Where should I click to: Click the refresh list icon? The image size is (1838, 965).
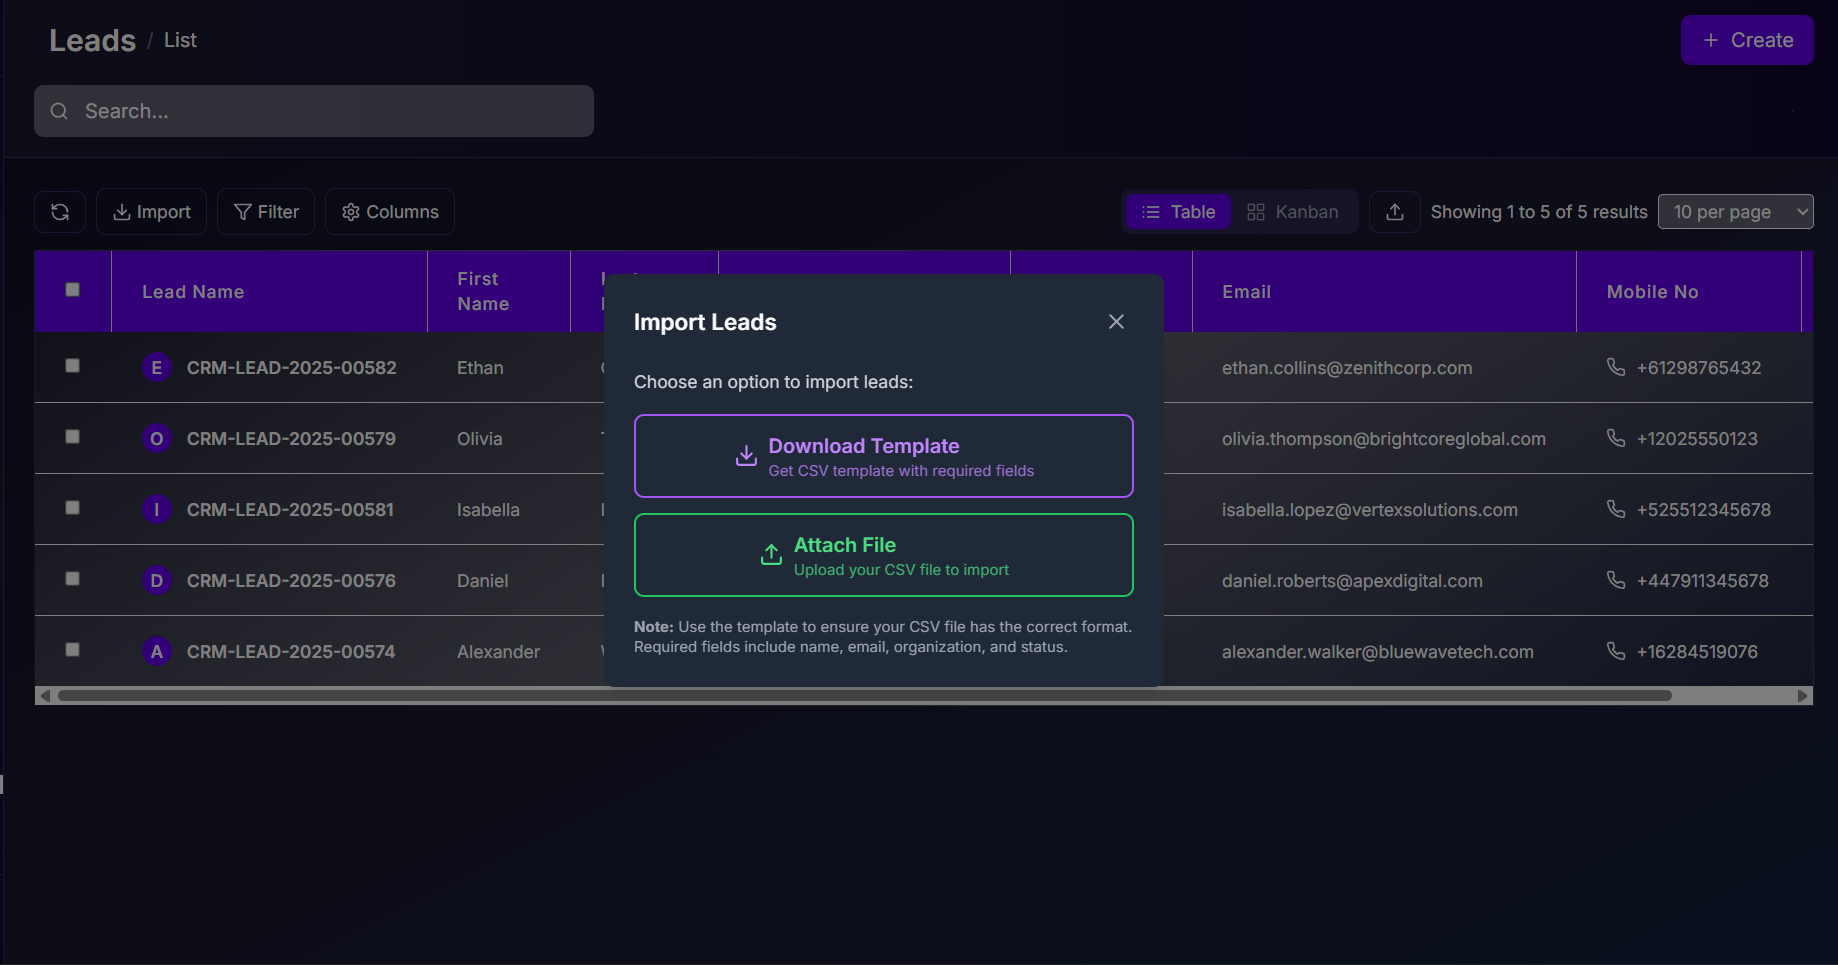(60, 212)
